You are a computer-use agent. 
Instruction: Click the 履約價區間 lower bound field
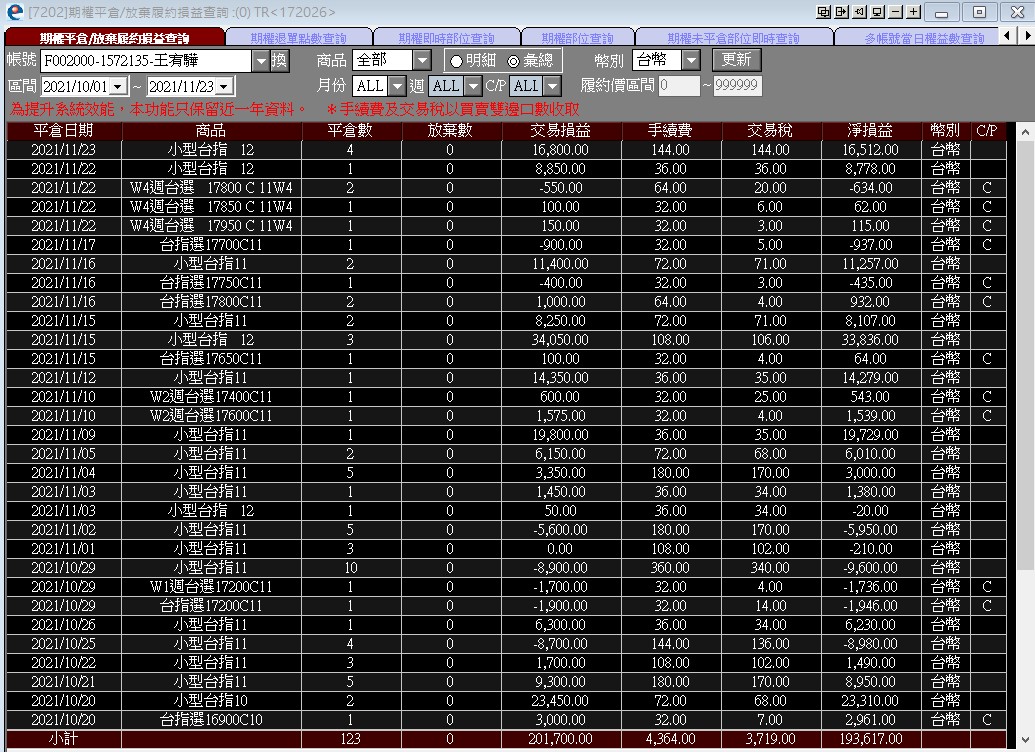coord(679,86)
